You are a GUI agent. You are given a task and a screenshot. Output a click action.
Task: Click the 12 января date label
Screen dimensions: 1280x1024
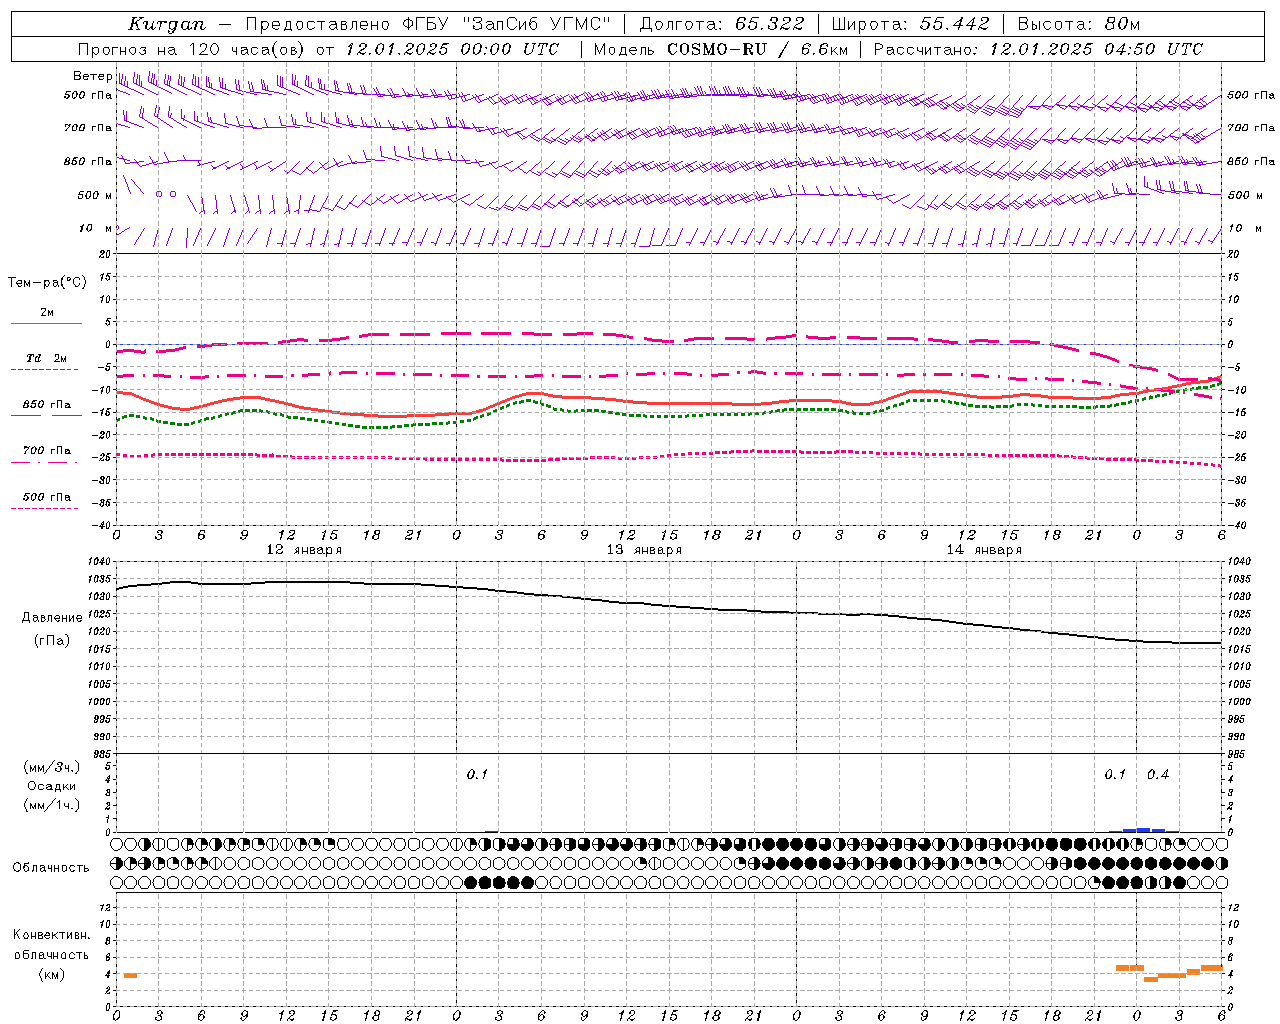click(304, 549)
